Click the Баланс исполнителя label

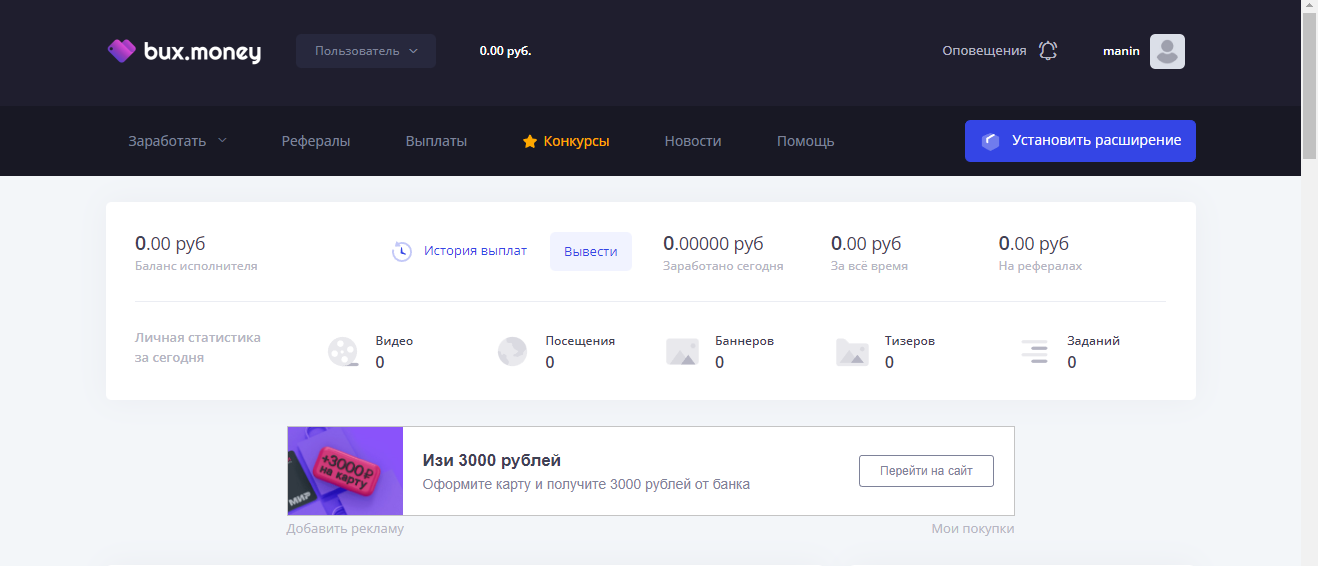pos(196,266)
